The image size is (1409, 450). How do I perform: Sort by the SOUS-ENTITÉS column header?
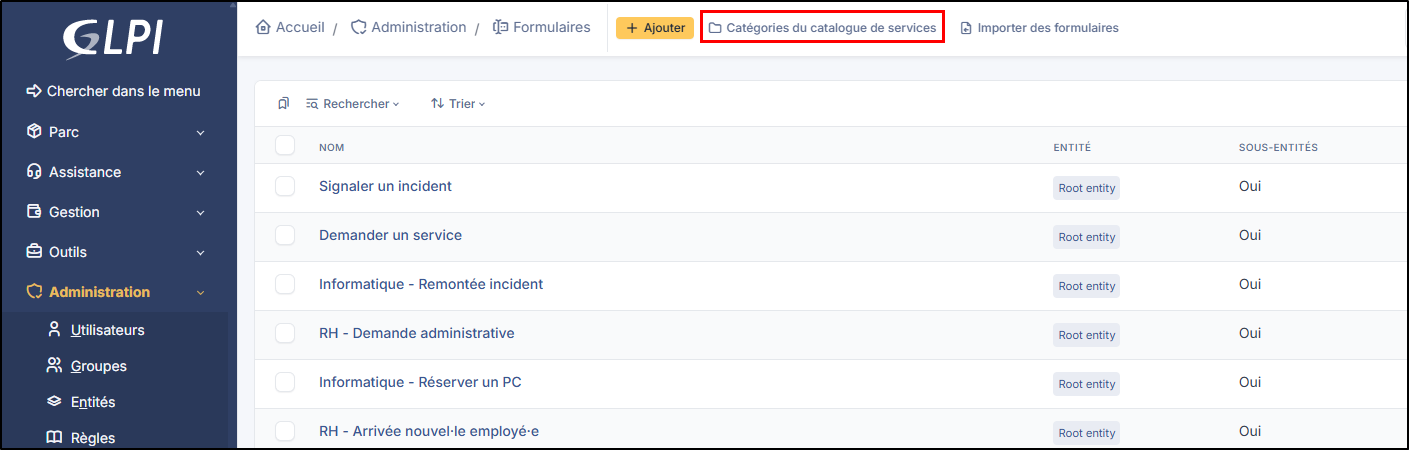click(x=1278, y=147)
